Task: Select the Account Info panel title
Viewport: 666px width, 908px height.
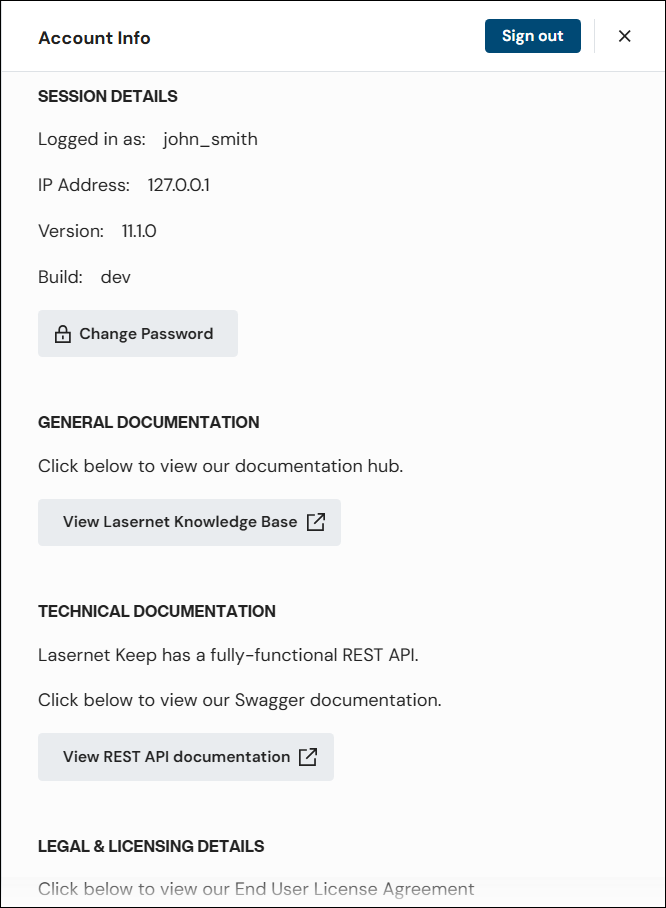Action: 94,38
